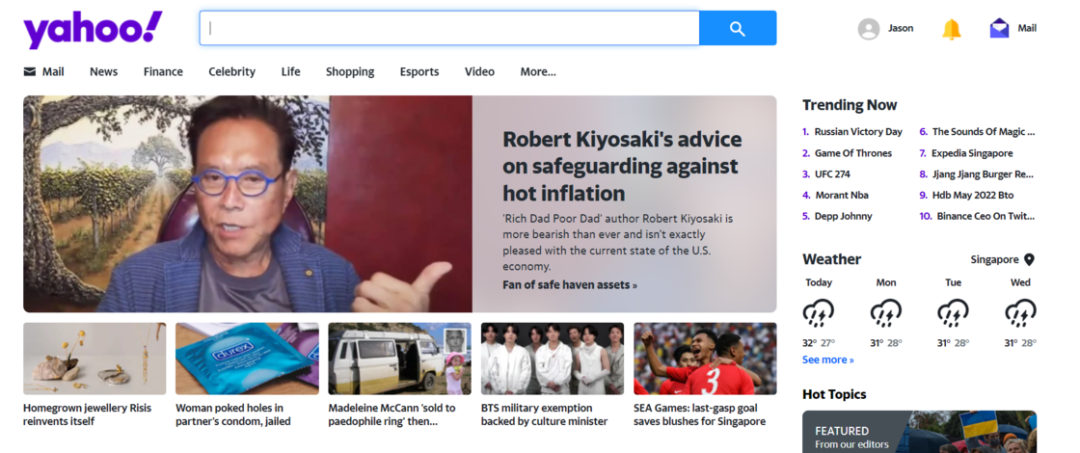Image resolution: width=1080 pixels, height=453 pixels.
Task: Click the Weather section heading
Action: [x=832, y=260]
